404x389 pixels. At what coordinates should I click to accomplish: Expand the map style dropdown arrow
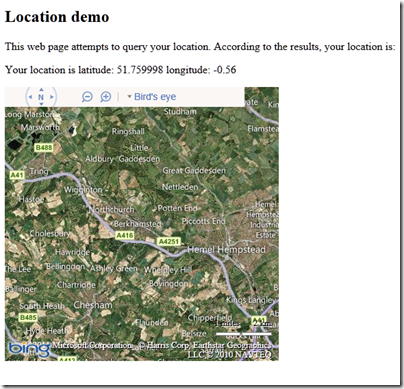(130, 97)
